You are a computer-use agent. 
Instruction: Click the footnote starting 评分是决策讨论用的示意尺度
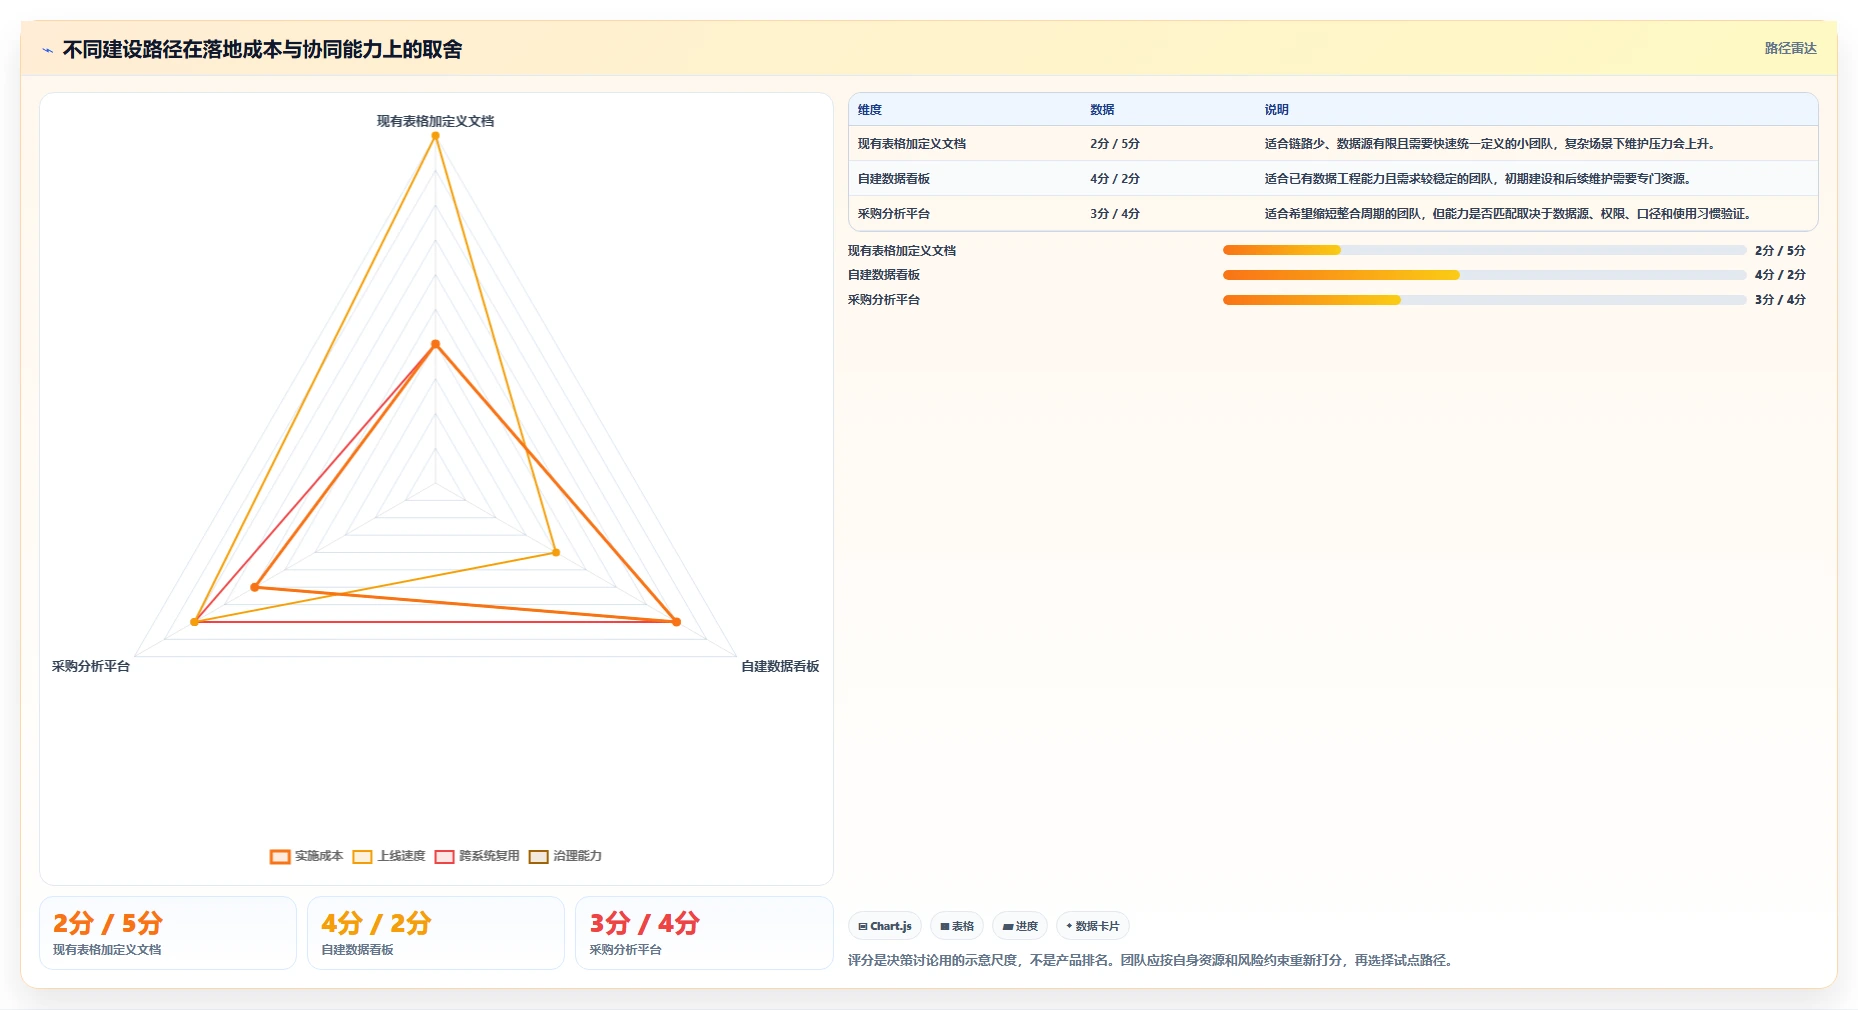pos(1152,960)
